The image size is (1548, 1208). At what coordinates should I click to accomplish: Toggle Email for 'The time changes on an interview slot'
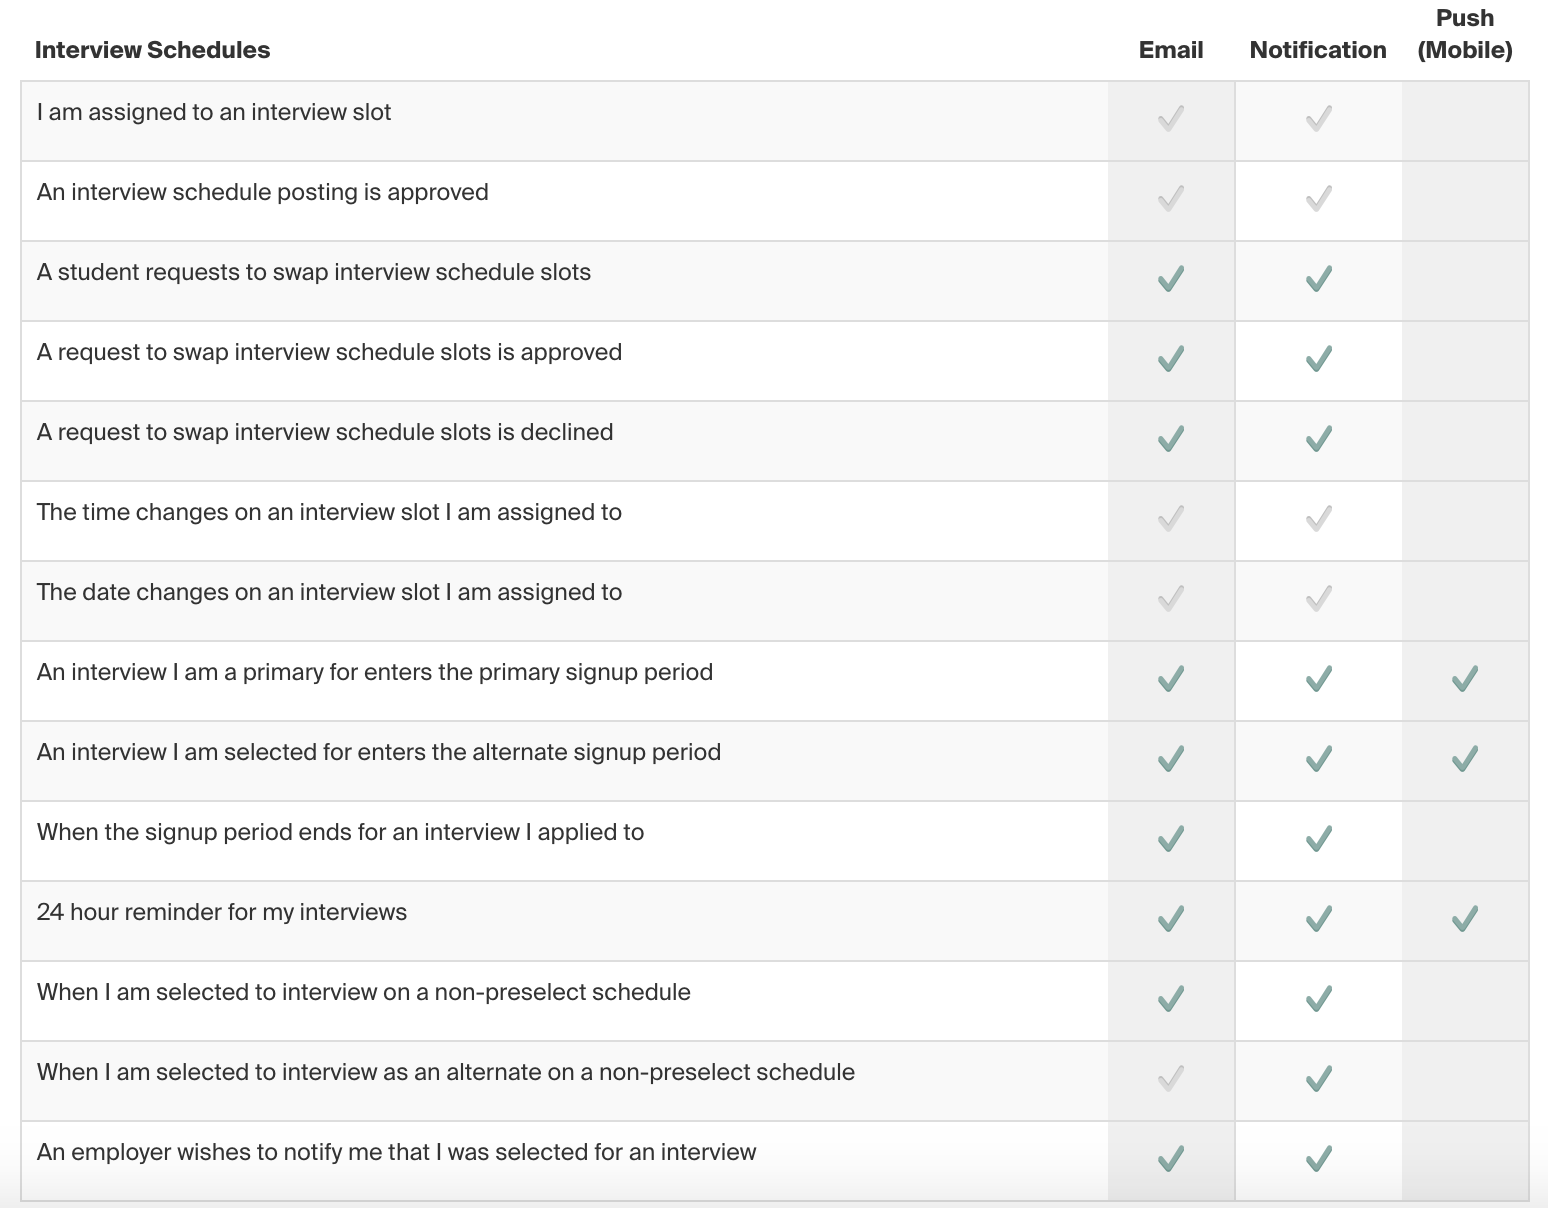pos(1171,518)
